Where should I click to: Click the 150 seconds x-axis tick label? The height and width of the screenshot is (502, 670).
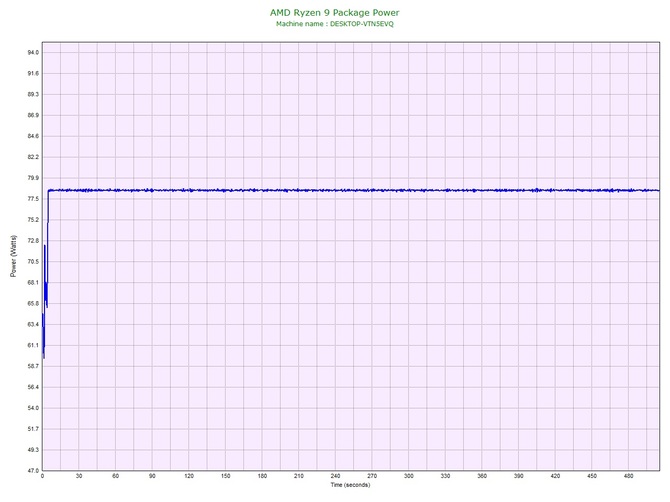[226, 476]
